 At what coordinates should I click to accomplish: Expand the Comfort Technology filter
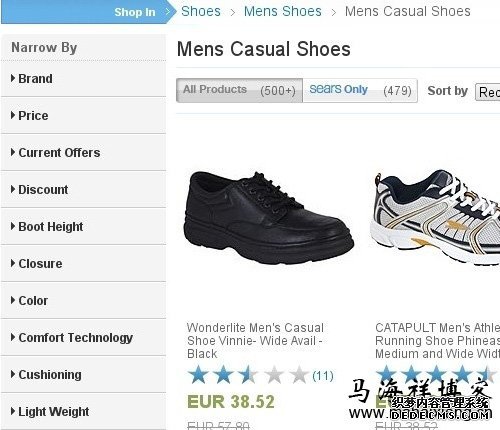point(83,338)
